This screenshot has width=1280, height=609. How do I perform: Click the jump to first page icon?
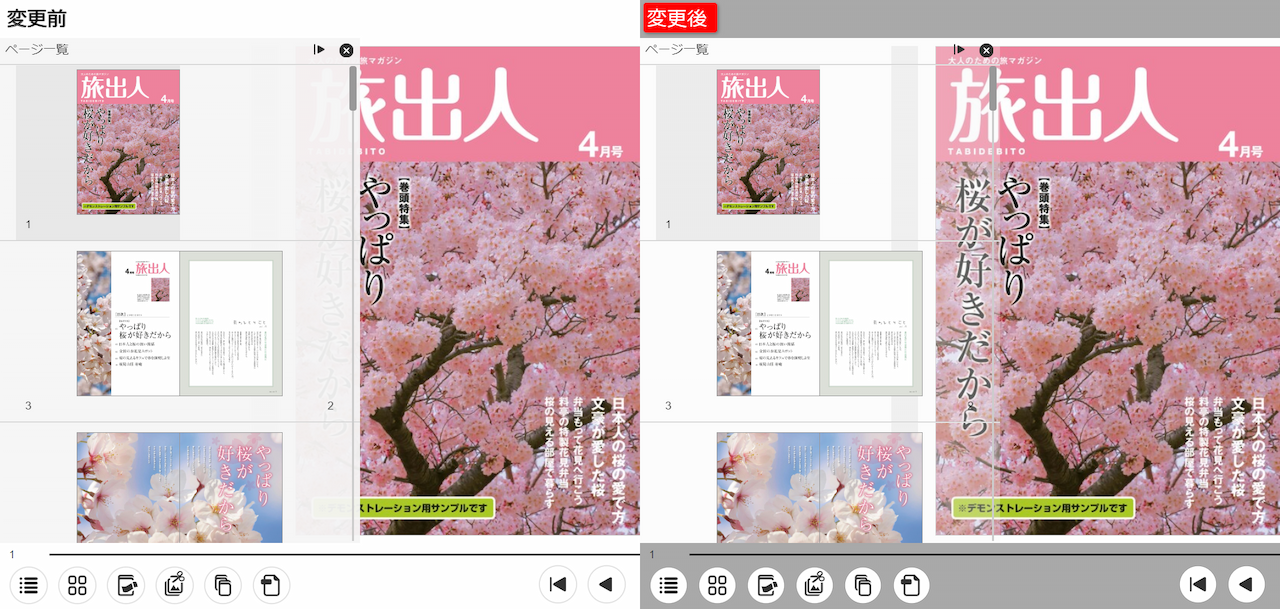pos(558,585)
